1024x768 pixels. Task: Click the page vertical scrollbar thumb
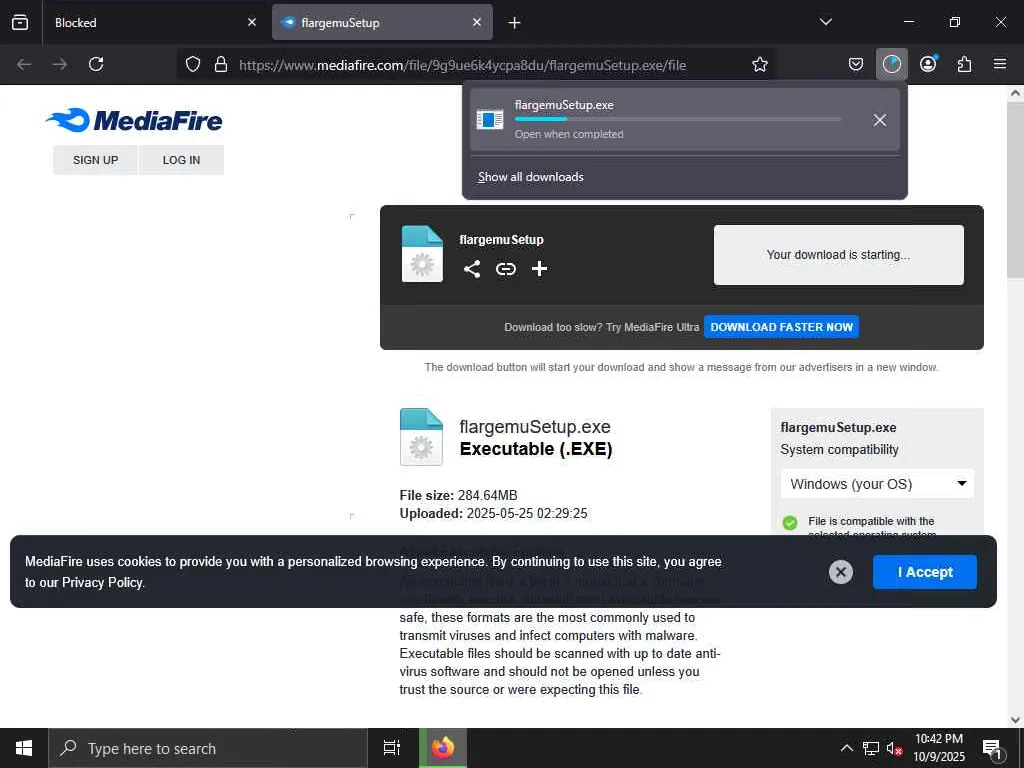pyautogui.click(x=1015, y=191)
